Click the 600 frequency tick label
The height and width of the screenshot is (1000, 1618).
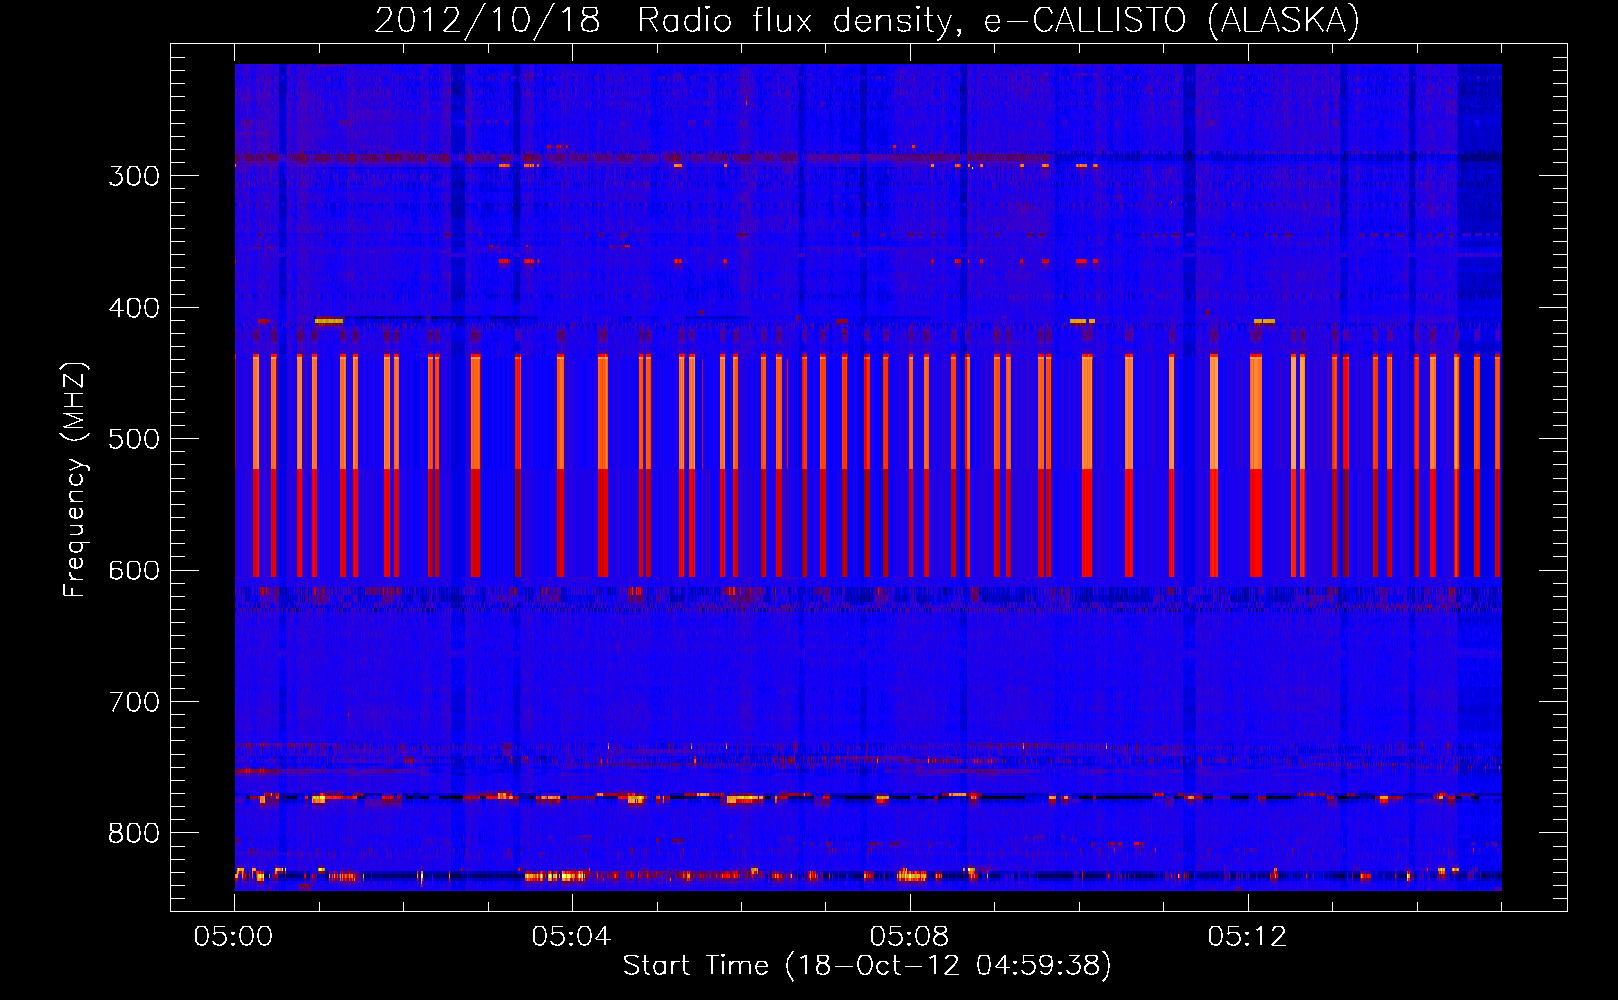(134, 571)
